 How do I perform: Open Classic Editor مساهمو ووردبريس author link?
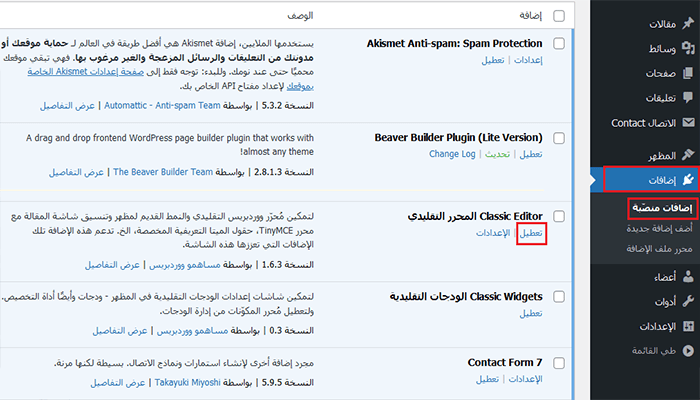coord(184,265)
